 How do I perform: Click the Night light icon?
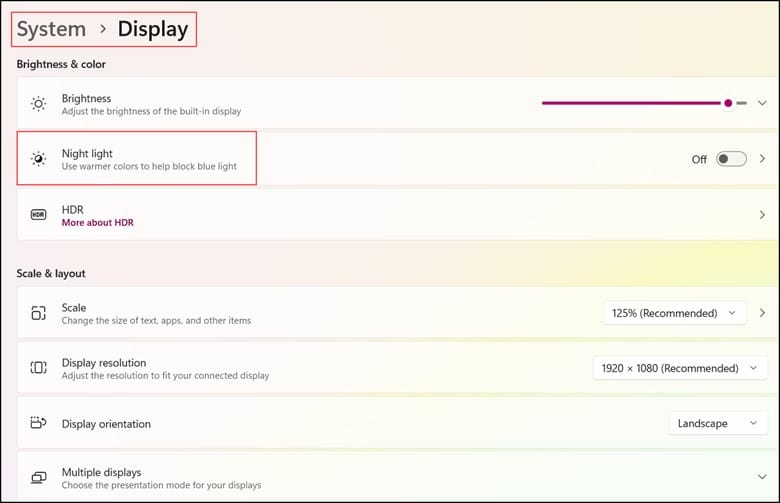(38, 159)
